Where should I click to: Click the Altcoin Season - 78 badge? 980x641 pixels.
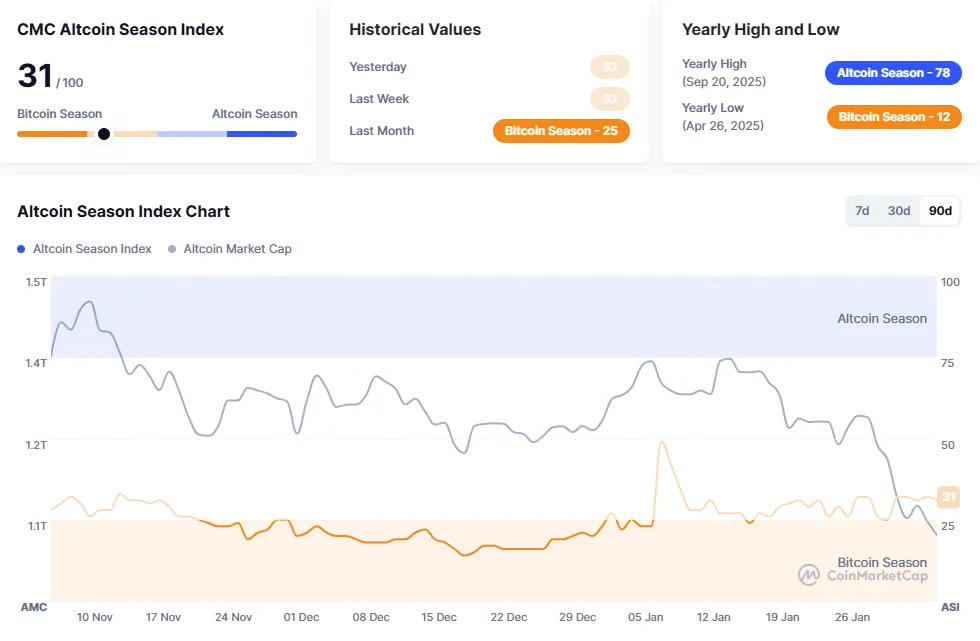893,73
